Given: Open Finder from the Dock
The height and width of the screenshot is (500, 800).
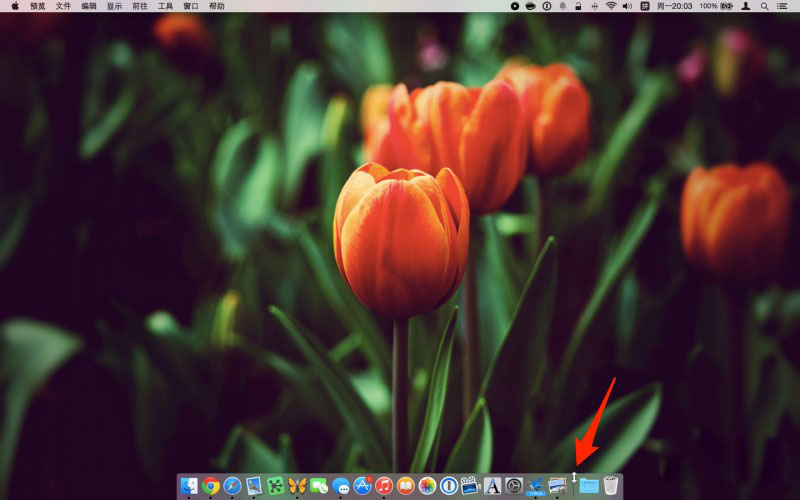Looking at the screenshot, I should click(189, 486).
